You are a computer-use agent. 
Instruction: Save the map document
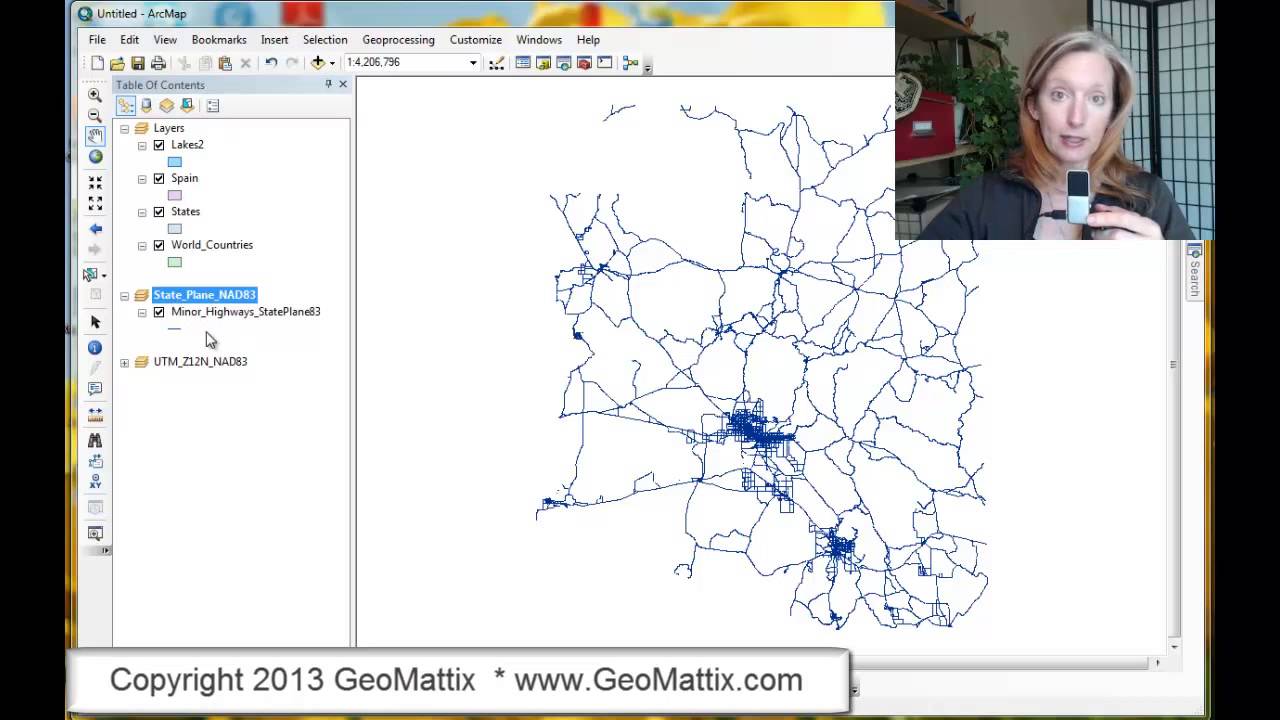[138, 63]
